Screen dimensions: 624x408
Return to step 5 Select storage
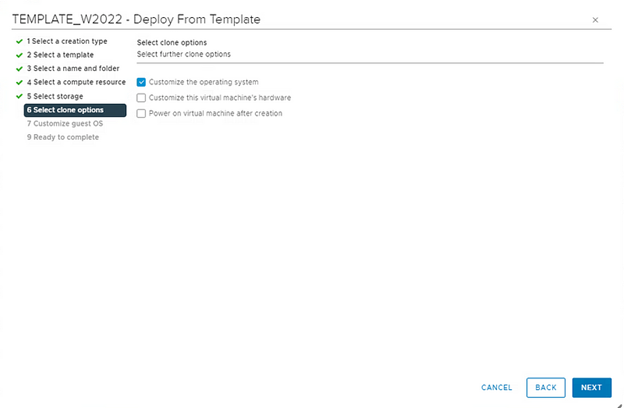[x=57, y=96]
